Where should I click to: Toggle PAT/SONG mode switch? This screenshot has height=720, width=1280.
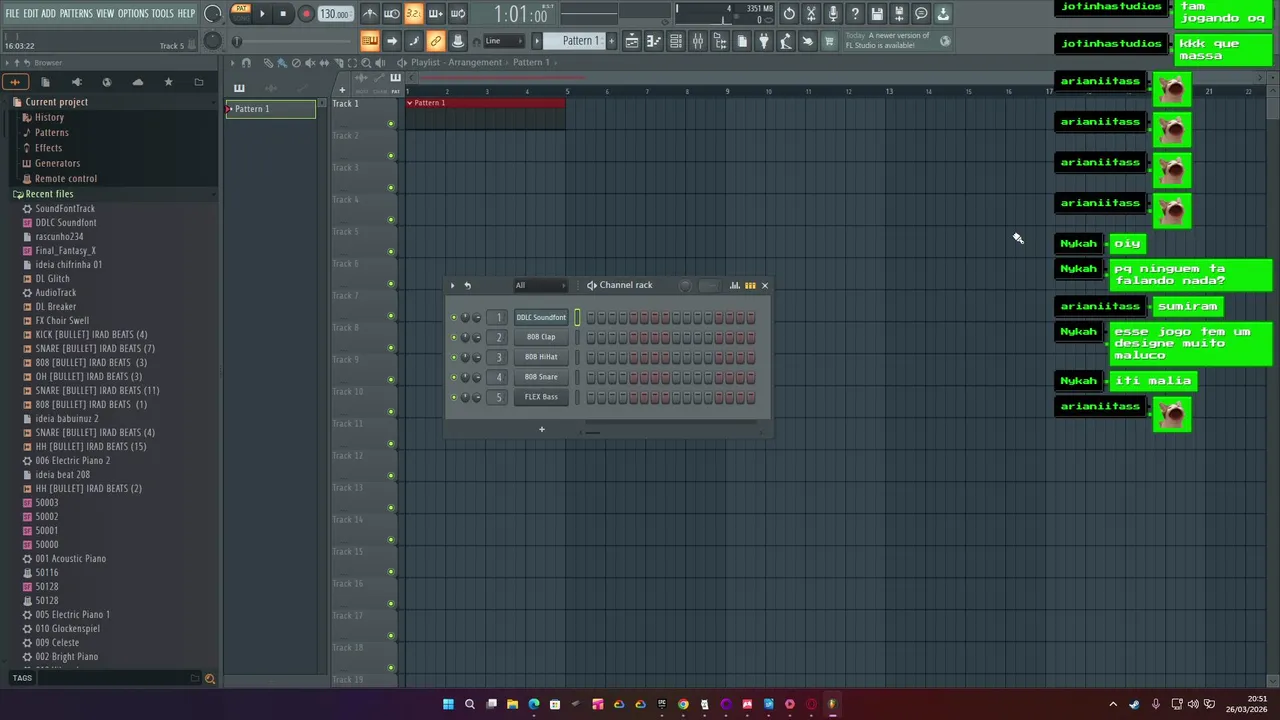[x=241, y=13]
